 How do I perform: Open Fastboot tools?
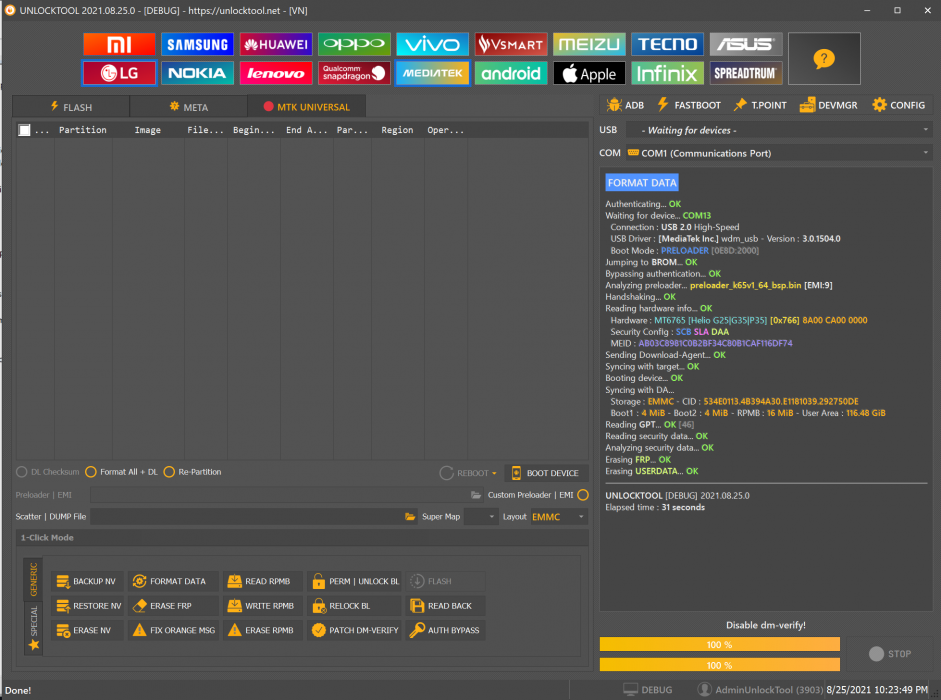(x=689, y=105)
